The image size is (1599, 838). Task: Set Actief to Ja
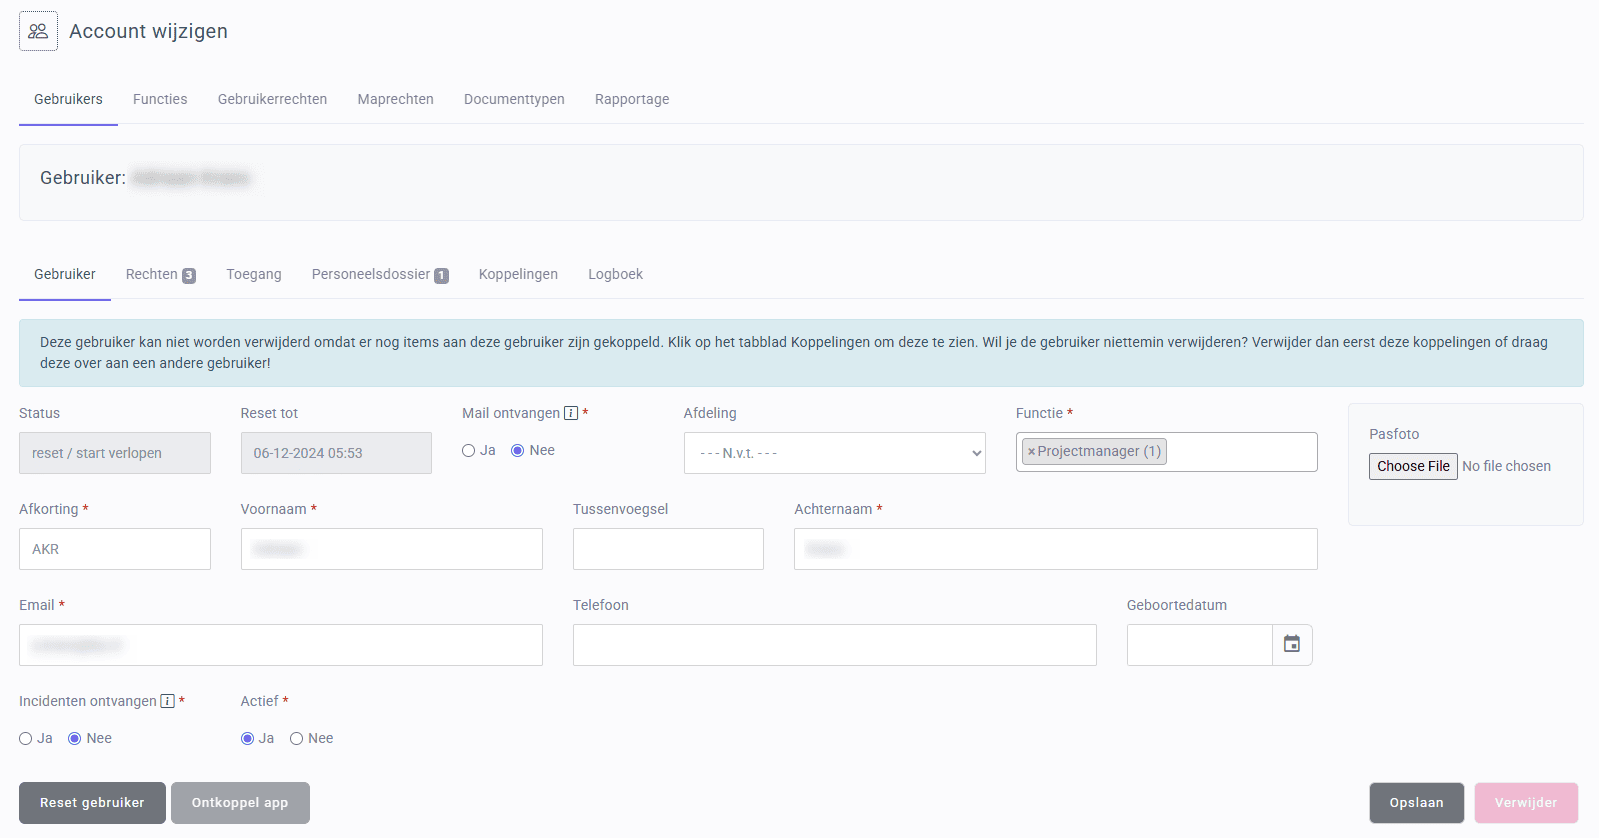(x=247, y=739)
